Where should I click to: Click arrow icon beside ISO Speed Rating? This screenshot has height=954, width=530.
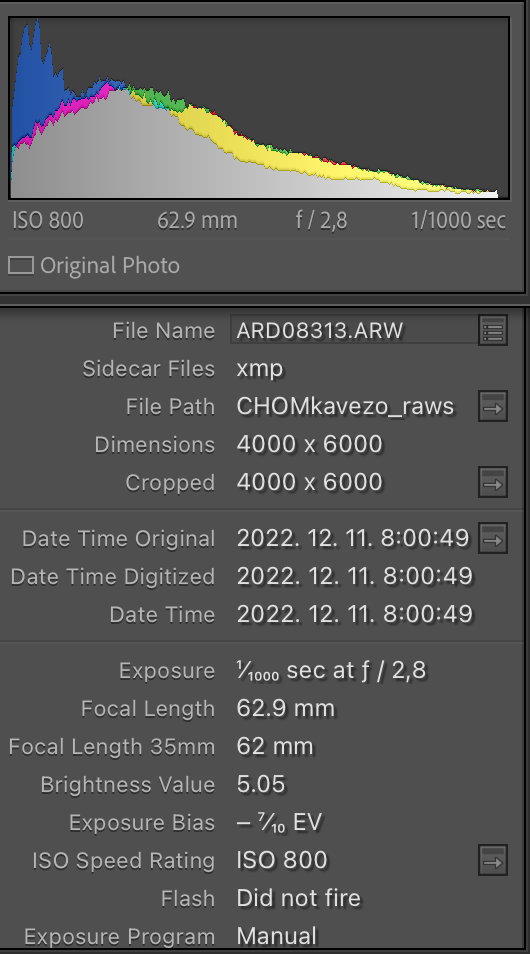[492, 860]
